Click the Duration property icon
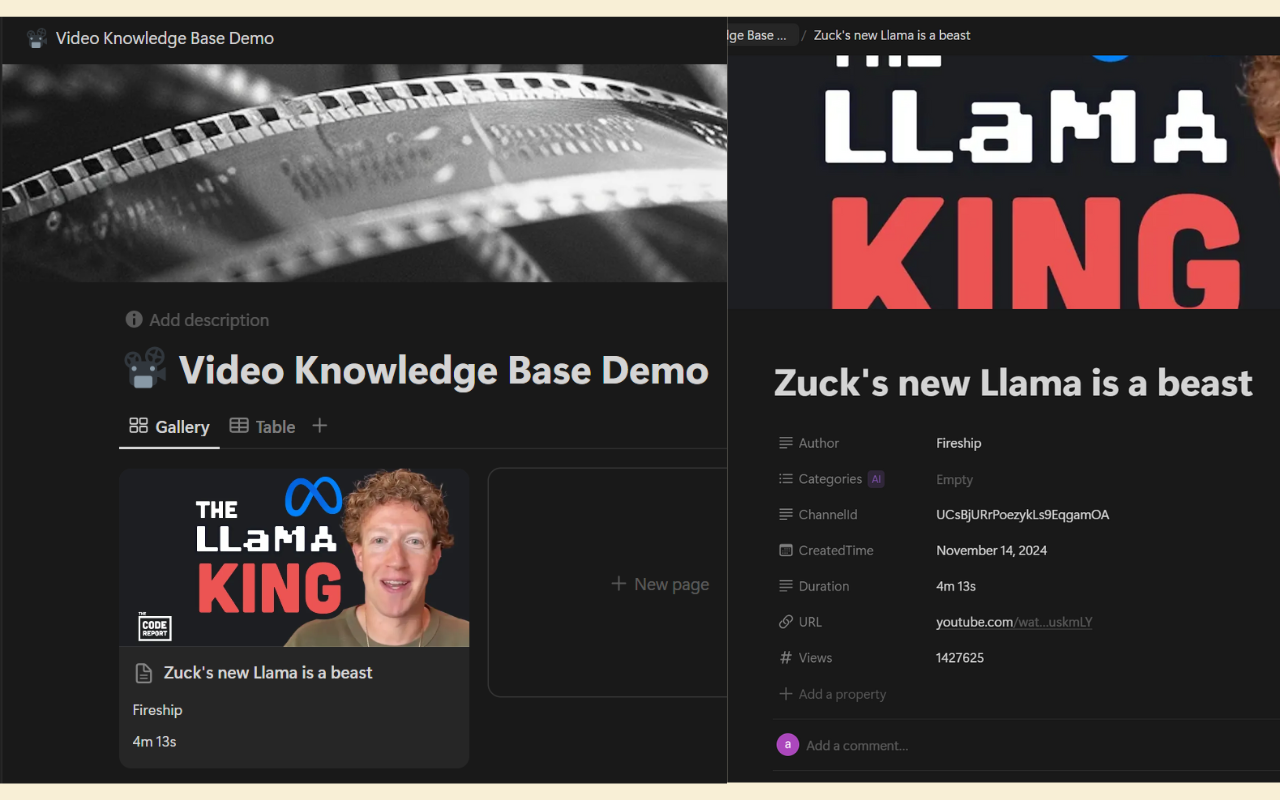 (786, 586)
